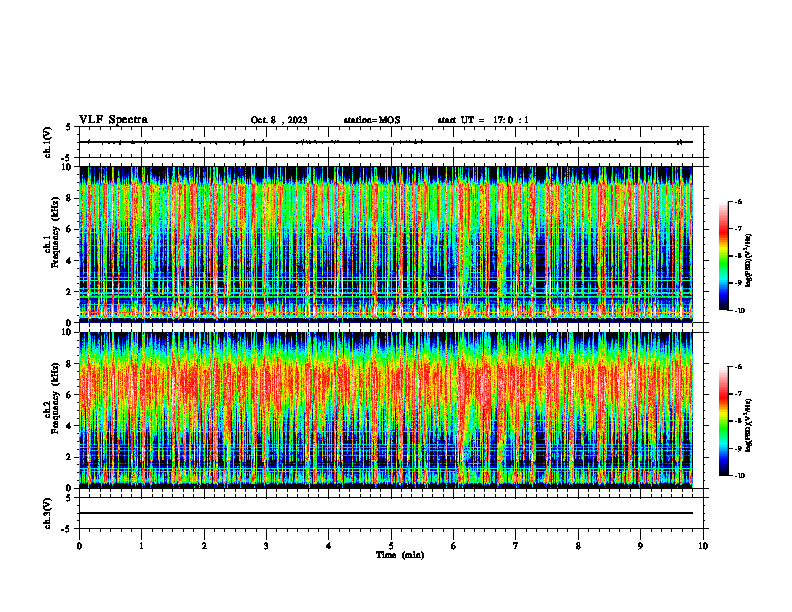Click time axis tick label "6"
Image resolution: width=792 pixels, height=612 pixels.
coord(454,546)
